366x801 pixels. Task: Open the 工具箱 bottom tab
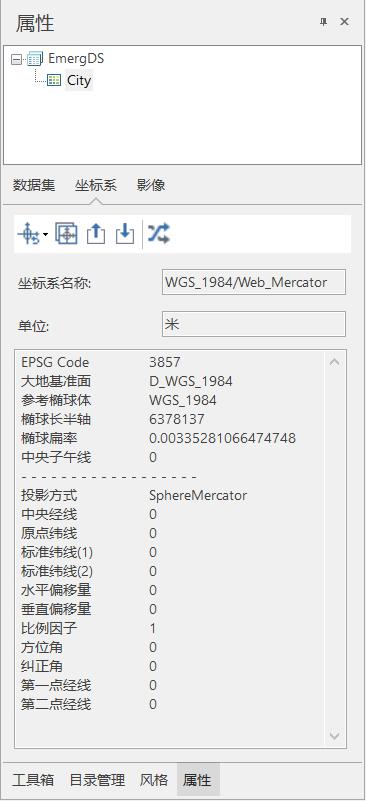[33, 780]
